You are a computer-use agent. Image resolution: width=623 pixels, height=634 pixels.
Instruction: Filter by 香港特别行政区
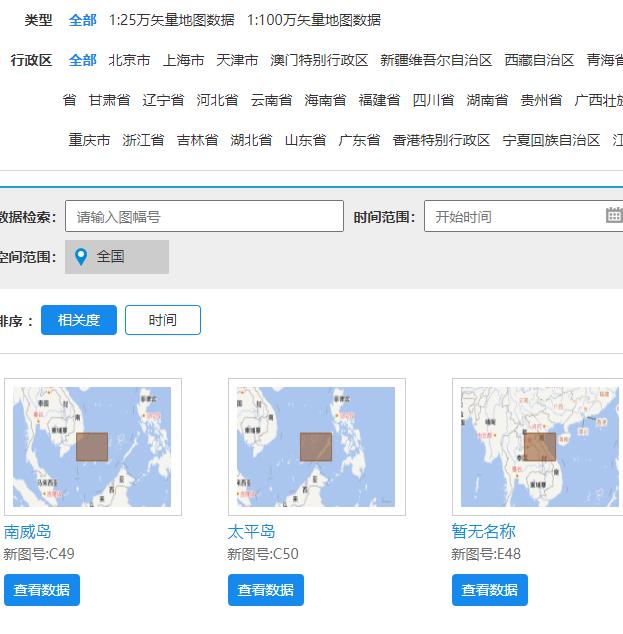(441, 140)
